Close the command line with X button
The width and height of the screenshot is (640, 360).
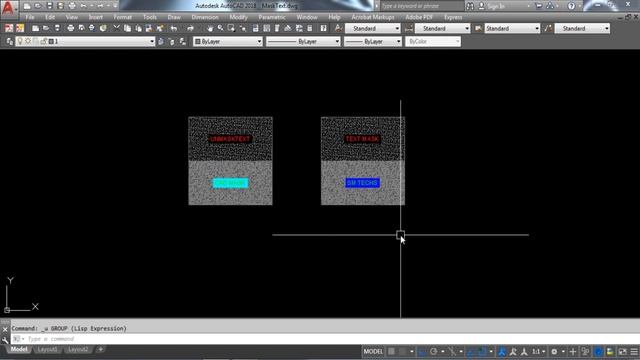[5, 329]
